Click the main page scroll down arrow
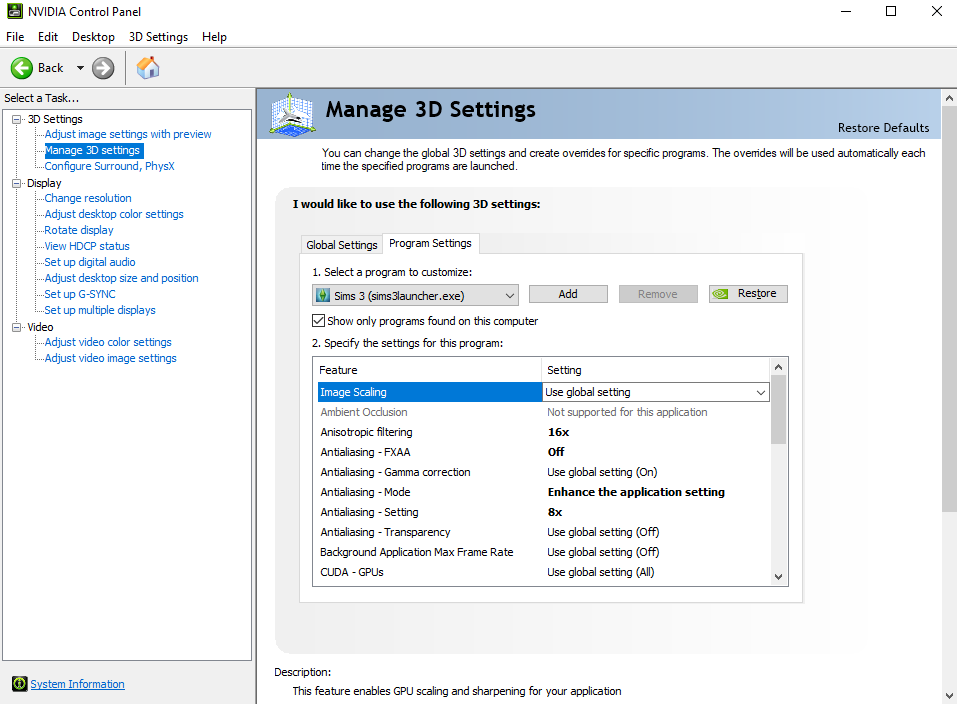 949,695
